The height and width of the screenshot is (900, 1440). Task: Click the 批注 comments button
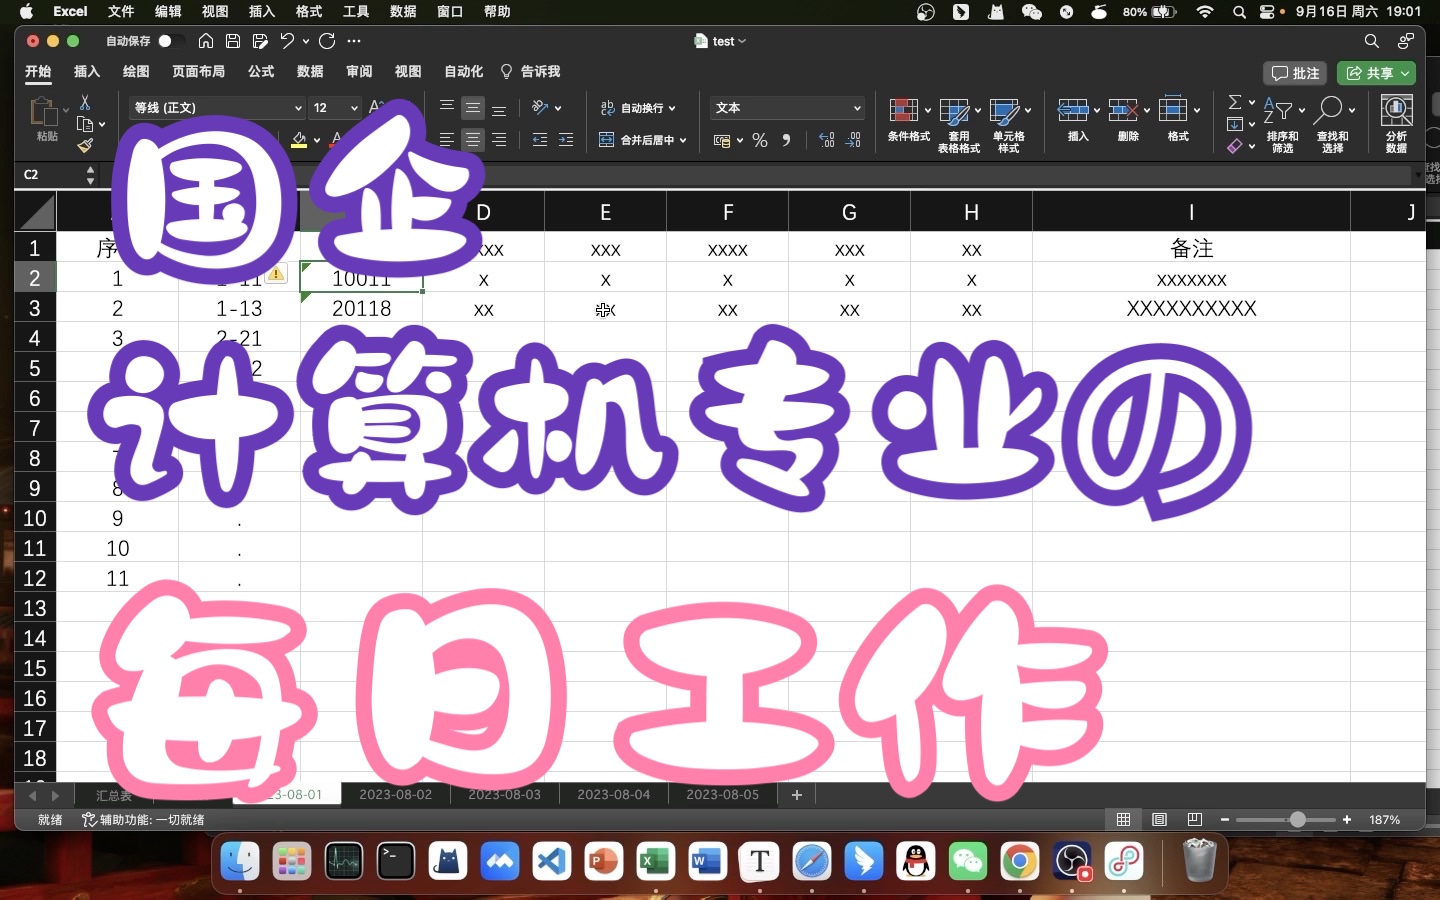1295,73
